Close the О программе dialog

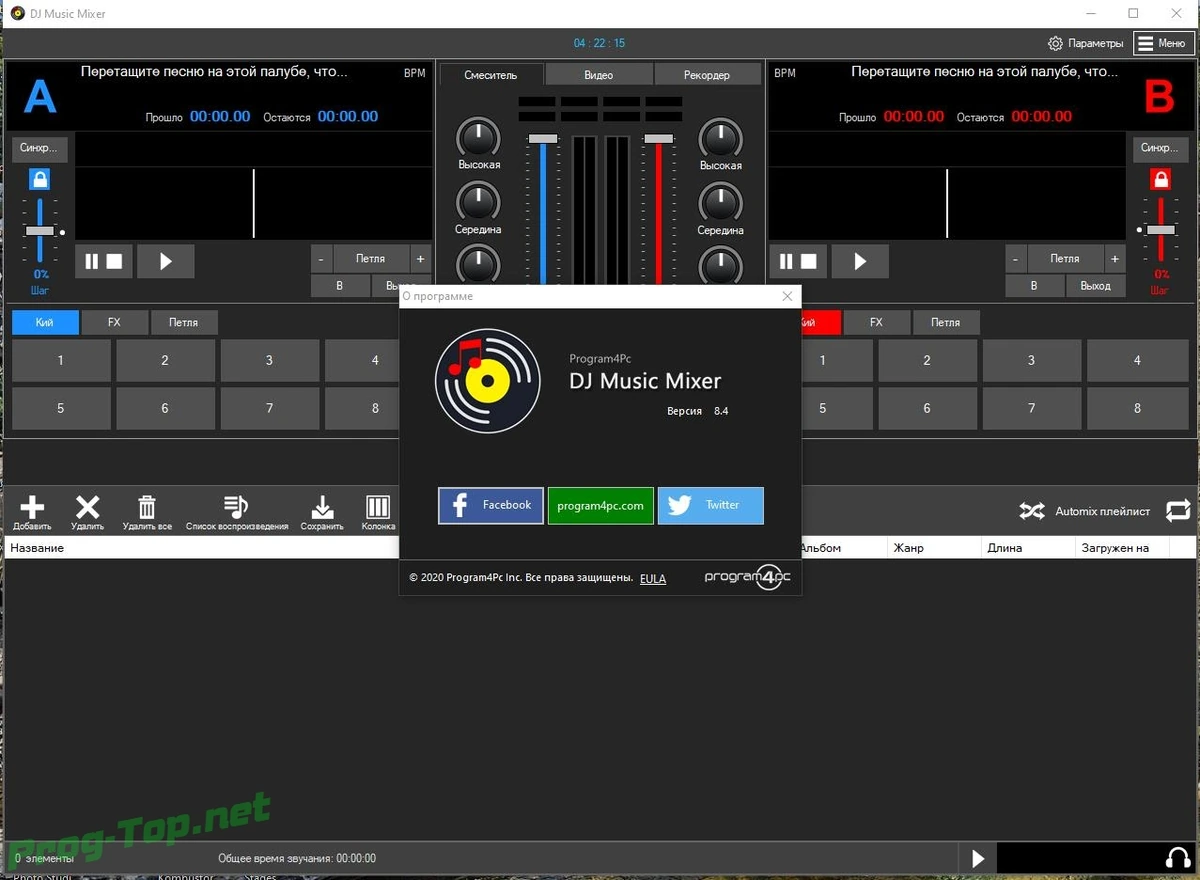pos(788,296)
